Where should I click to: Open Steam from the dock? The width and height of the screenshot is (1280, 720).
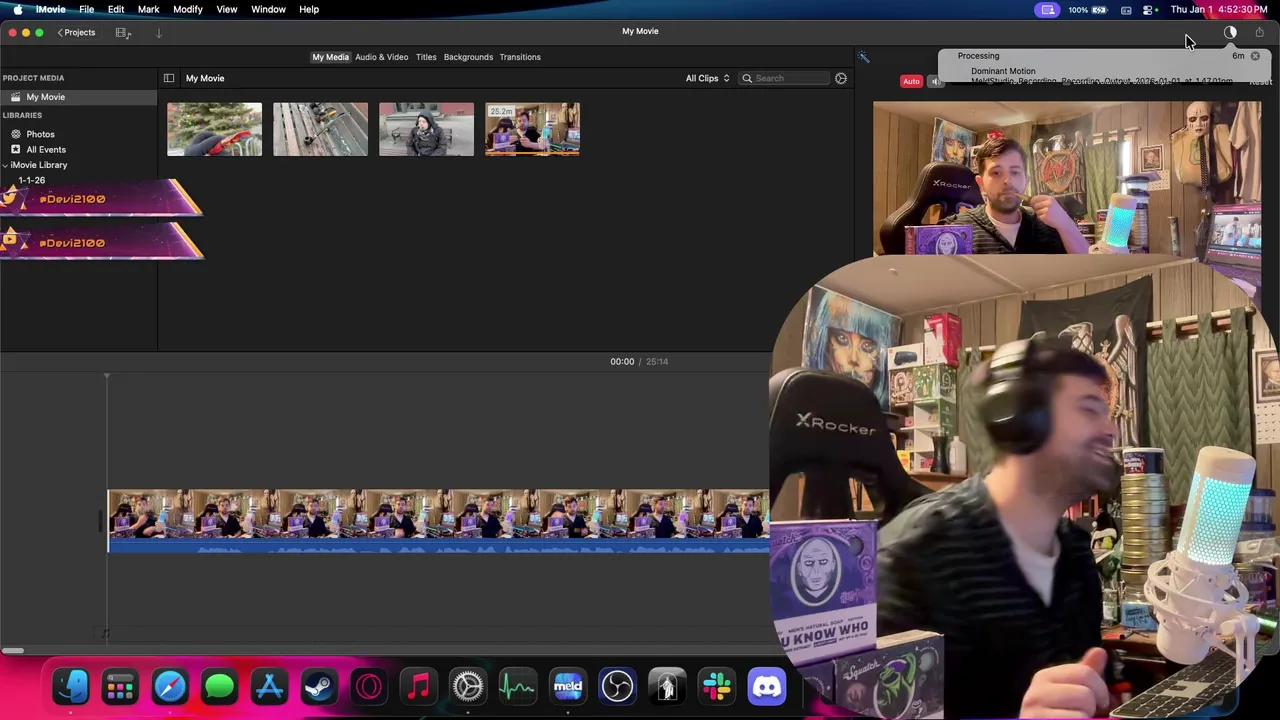319,687
